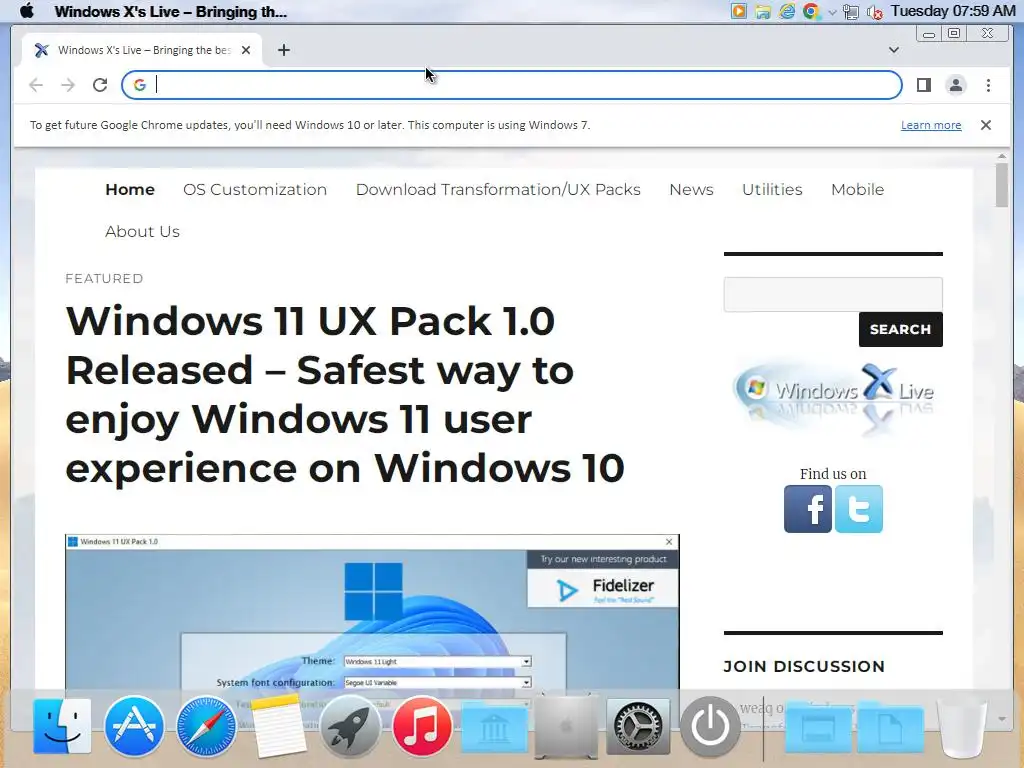This screenshot has height=768, width=1024.
Task: Open the Apple menu logo
Action: point(27,11)
